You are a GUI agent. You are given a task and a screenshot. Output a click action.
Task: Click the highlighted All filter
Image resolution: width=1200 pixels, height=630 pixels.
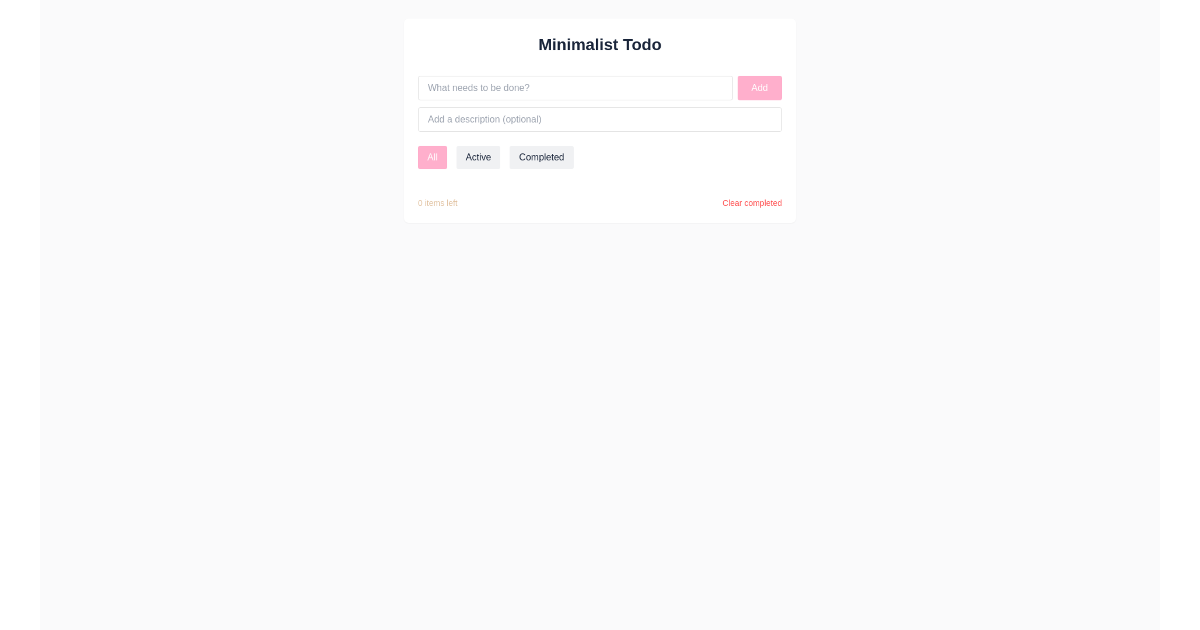432,157
